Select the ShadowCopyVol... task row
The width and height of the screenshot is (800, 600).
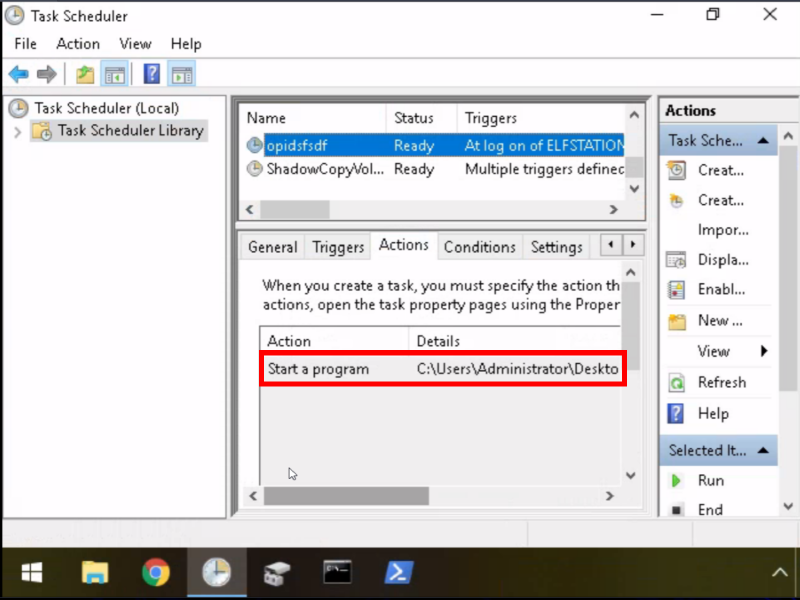(x=325, y=169)
